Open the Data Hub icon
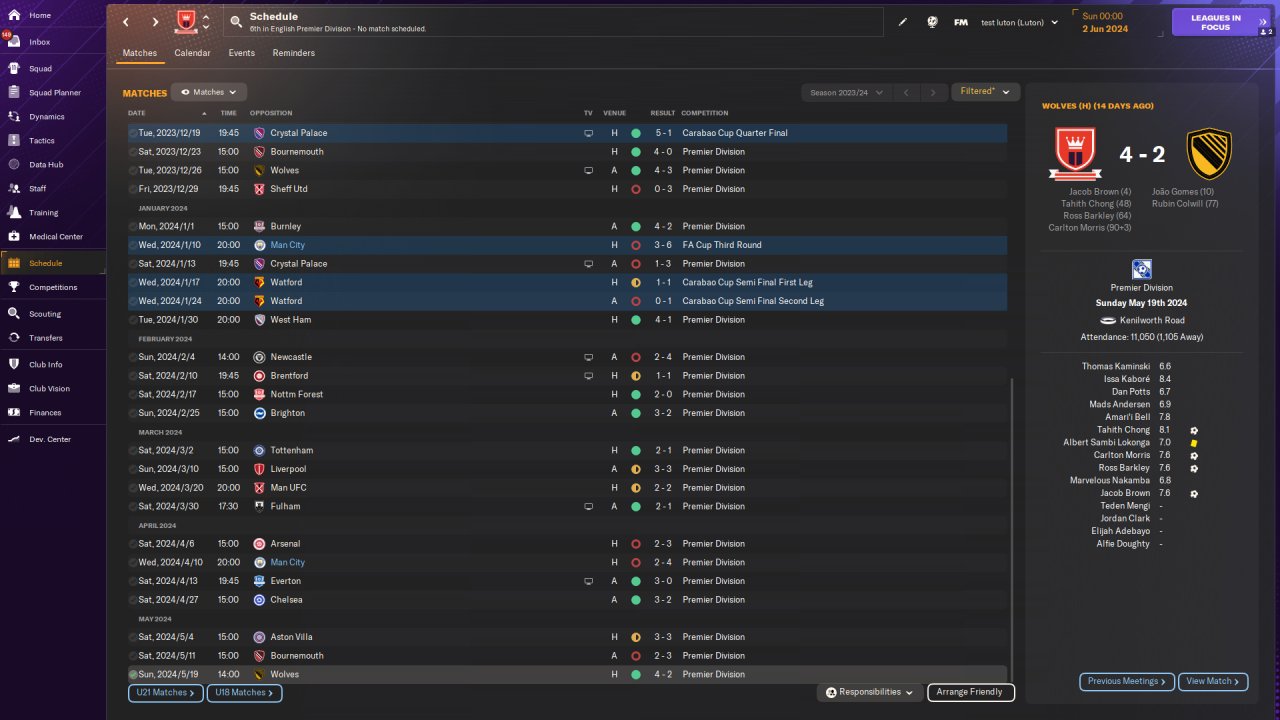Viewport: 1280px width, 720px height. pos(14,165)
